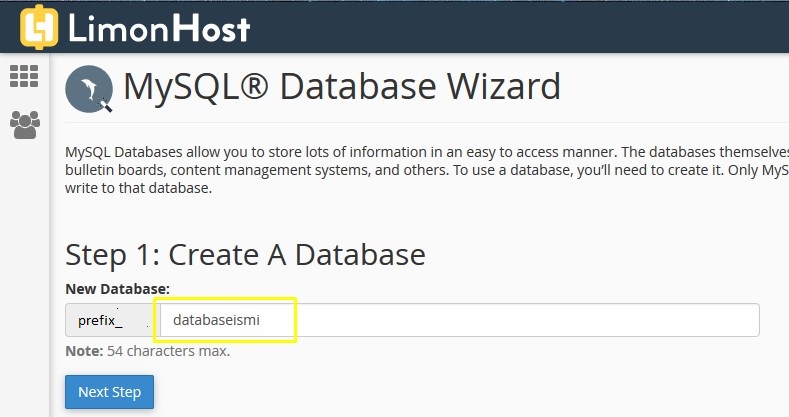Click the LimonHost logo icon
This screenshot has width=789, height=417.
pyautogui.click(x=39, y=27)
